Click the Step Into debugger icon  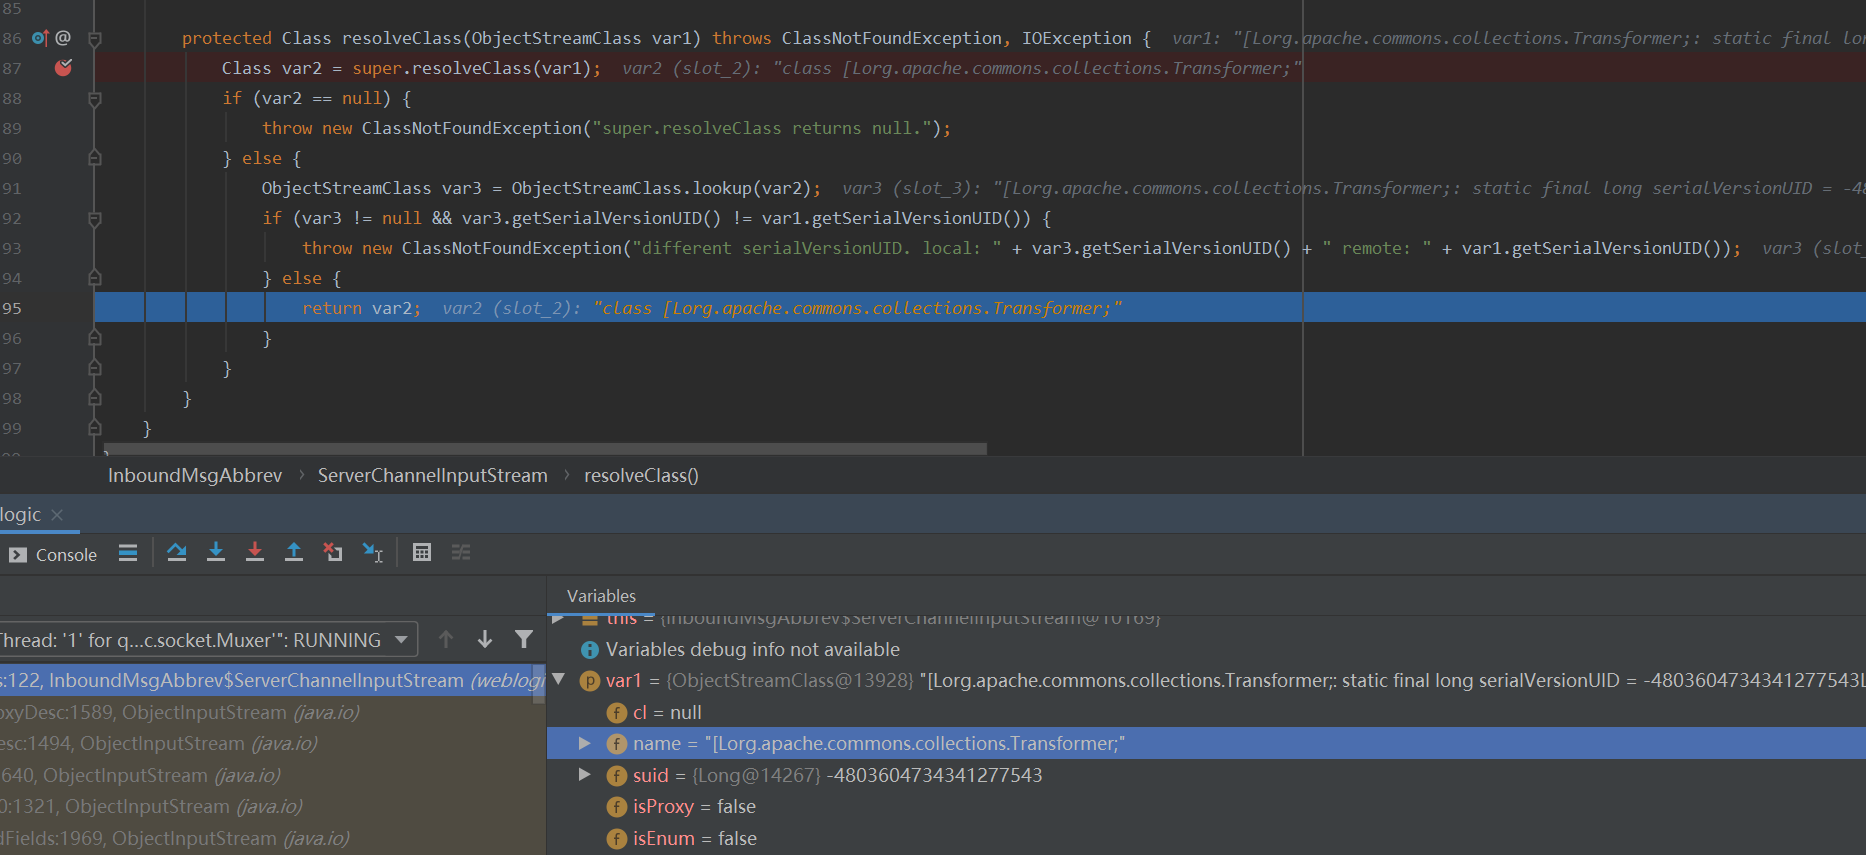tap(216, 553)
